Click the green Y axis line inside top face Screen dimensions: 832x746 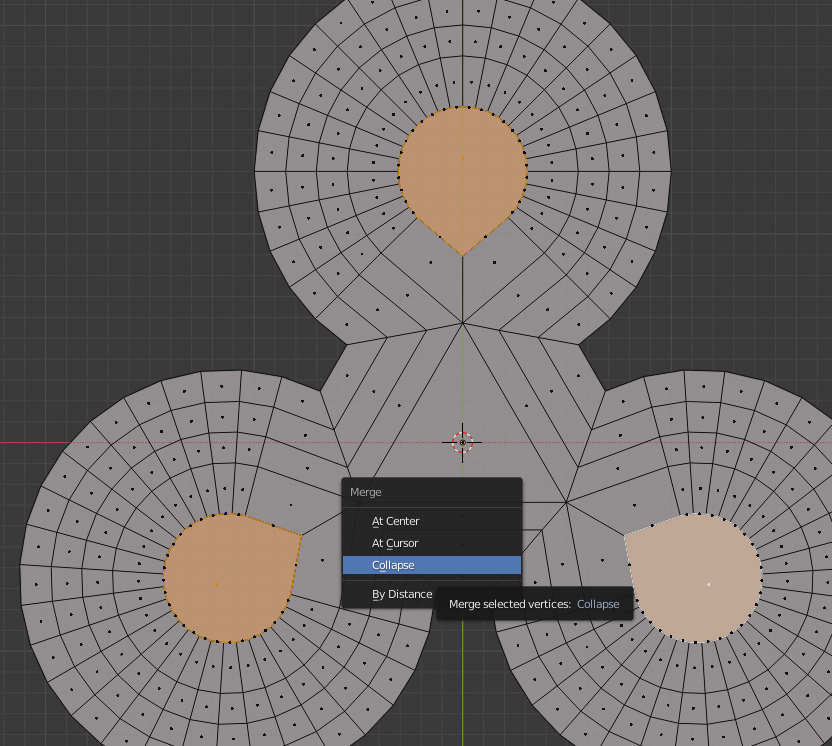click(462, 200)
